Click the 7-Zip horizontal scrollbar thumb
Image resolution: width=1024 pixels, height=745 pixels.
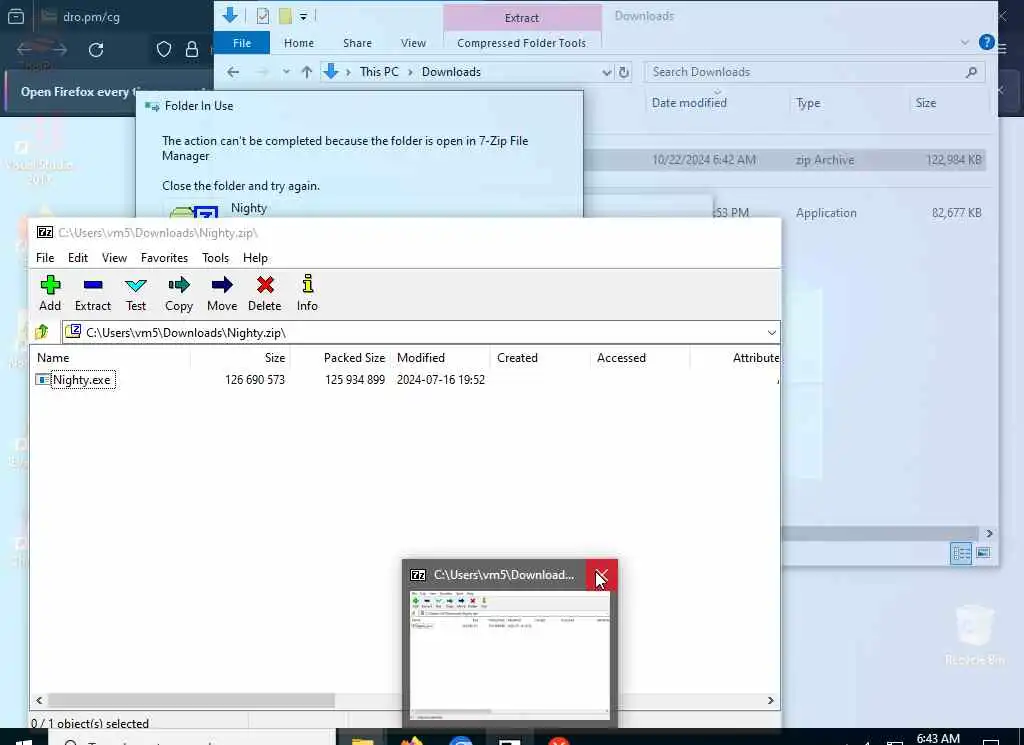tap(191, 701)
